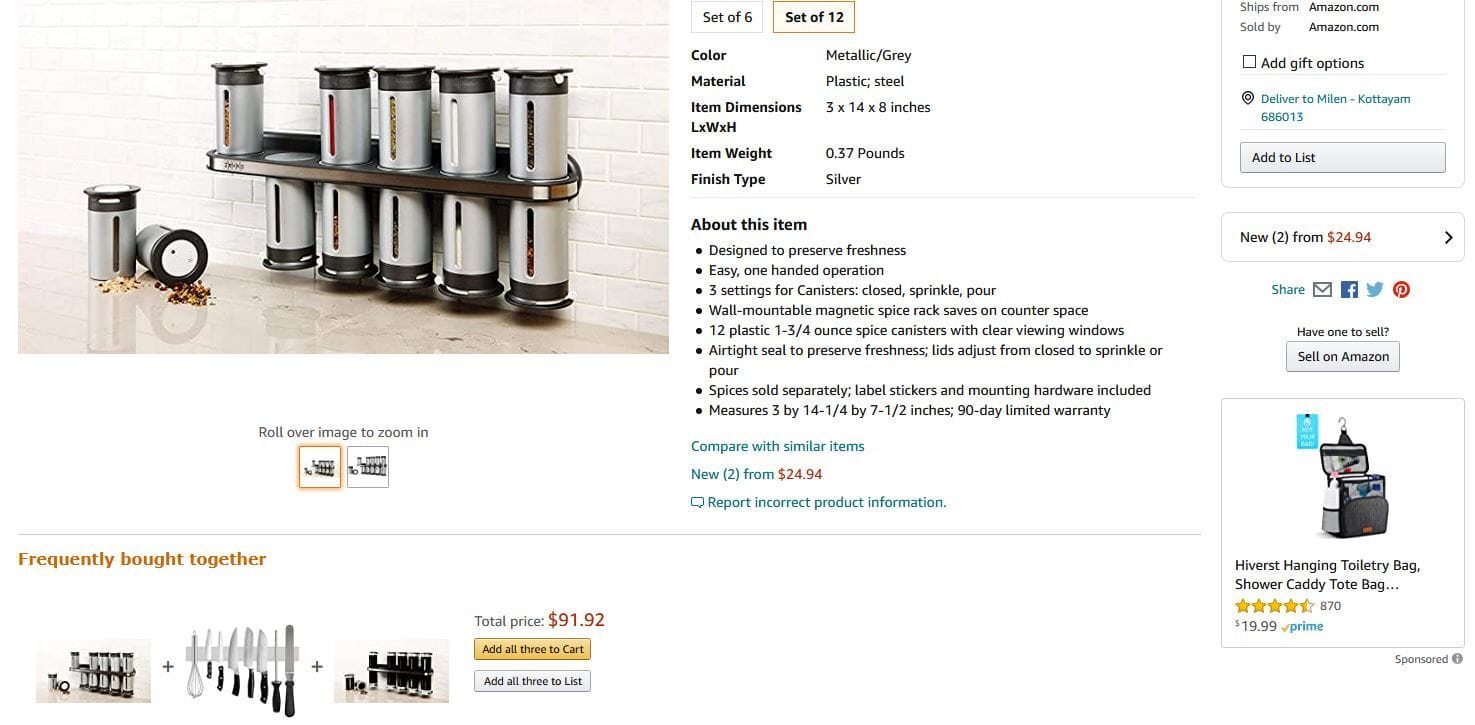Enable Add gift options
Image resolution: width=1475 pixels, height=725 pixels.
click(x=1249, y=61)
